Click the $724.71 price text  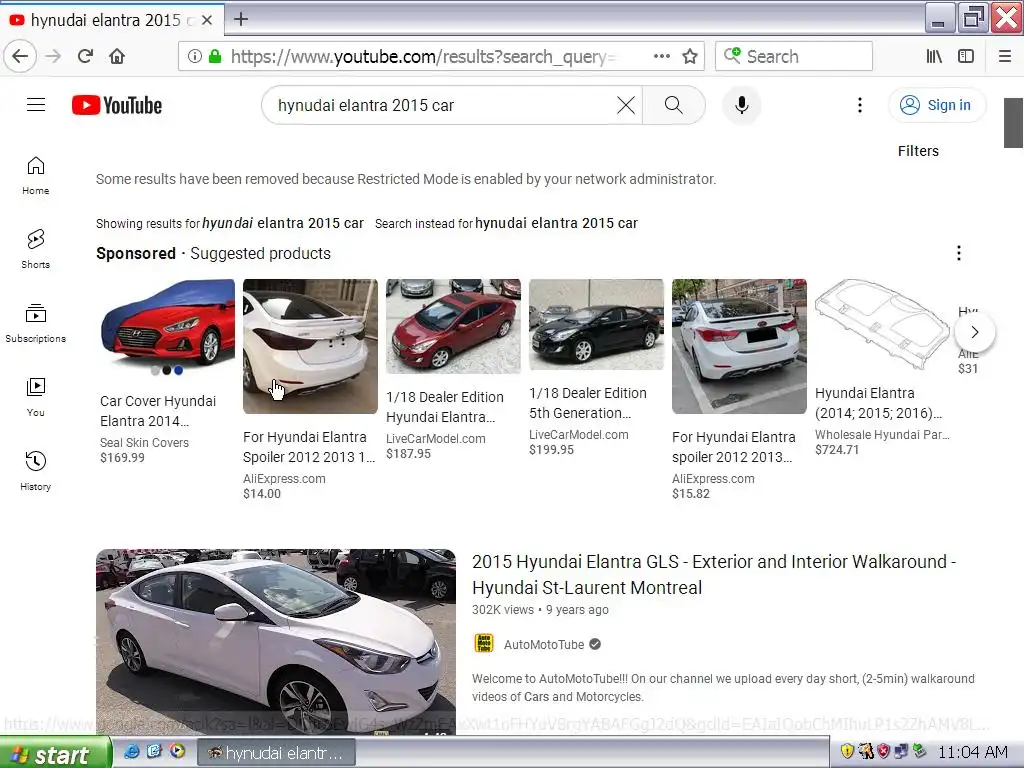(837, 450)
